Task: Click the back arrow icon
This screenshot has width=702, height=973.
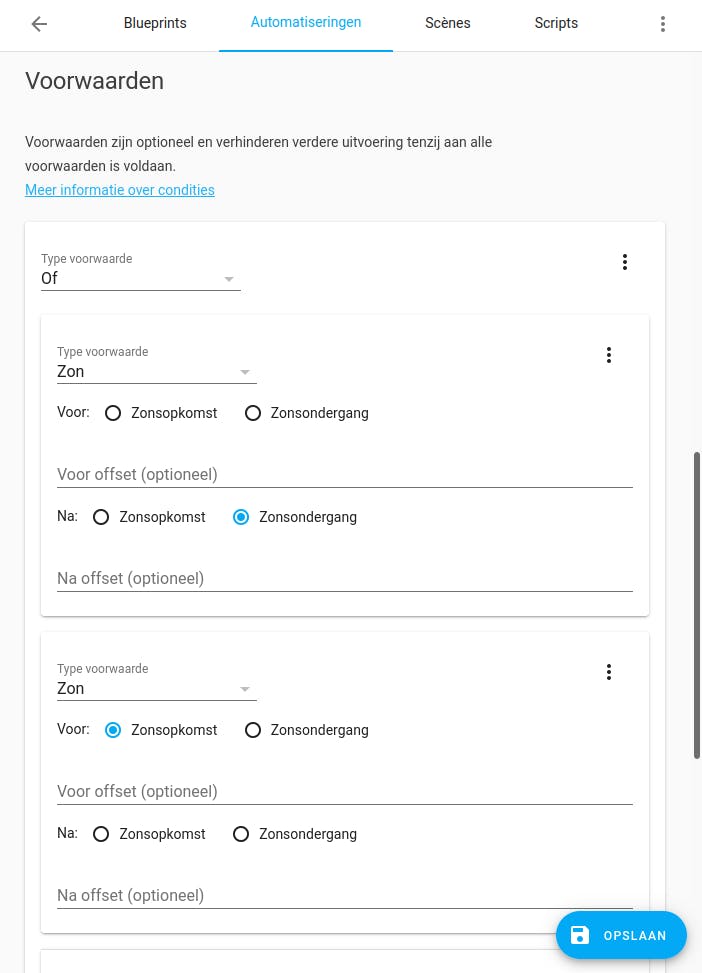Action: [x=39, y=24]
